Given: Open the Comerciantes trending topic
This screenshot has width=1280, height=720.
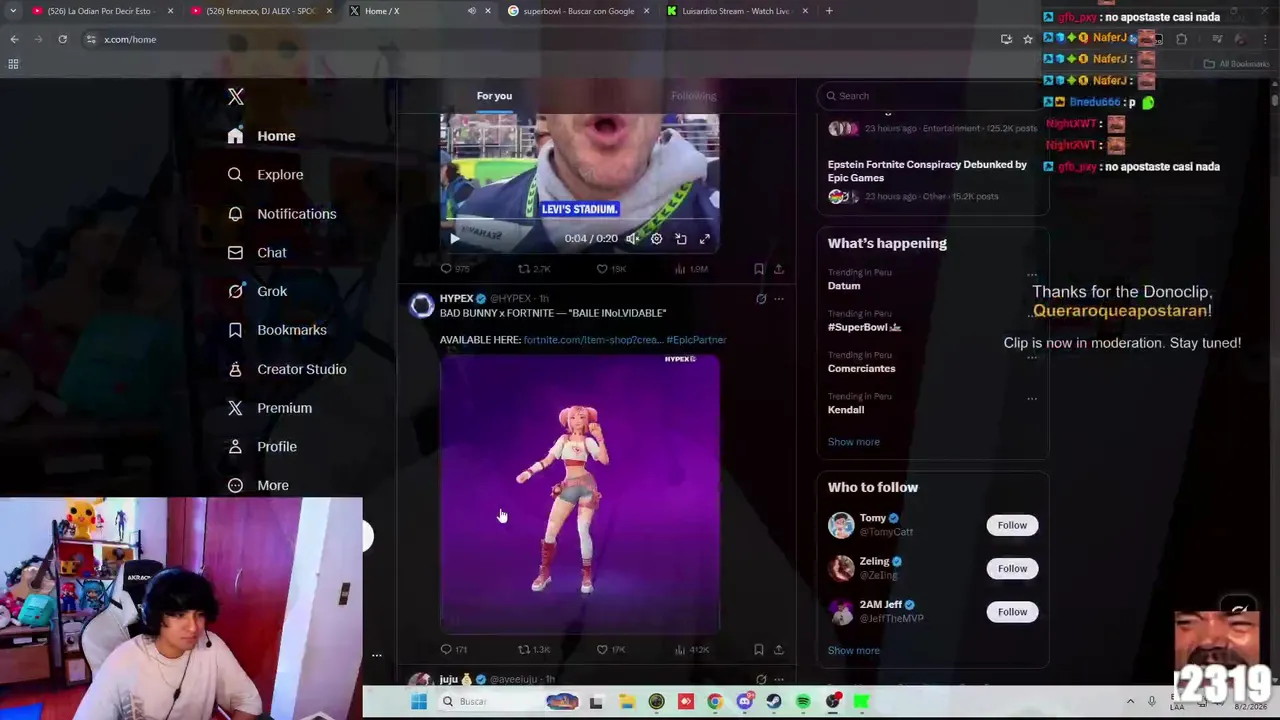Looking at the screenshot, I should (861, 368).
